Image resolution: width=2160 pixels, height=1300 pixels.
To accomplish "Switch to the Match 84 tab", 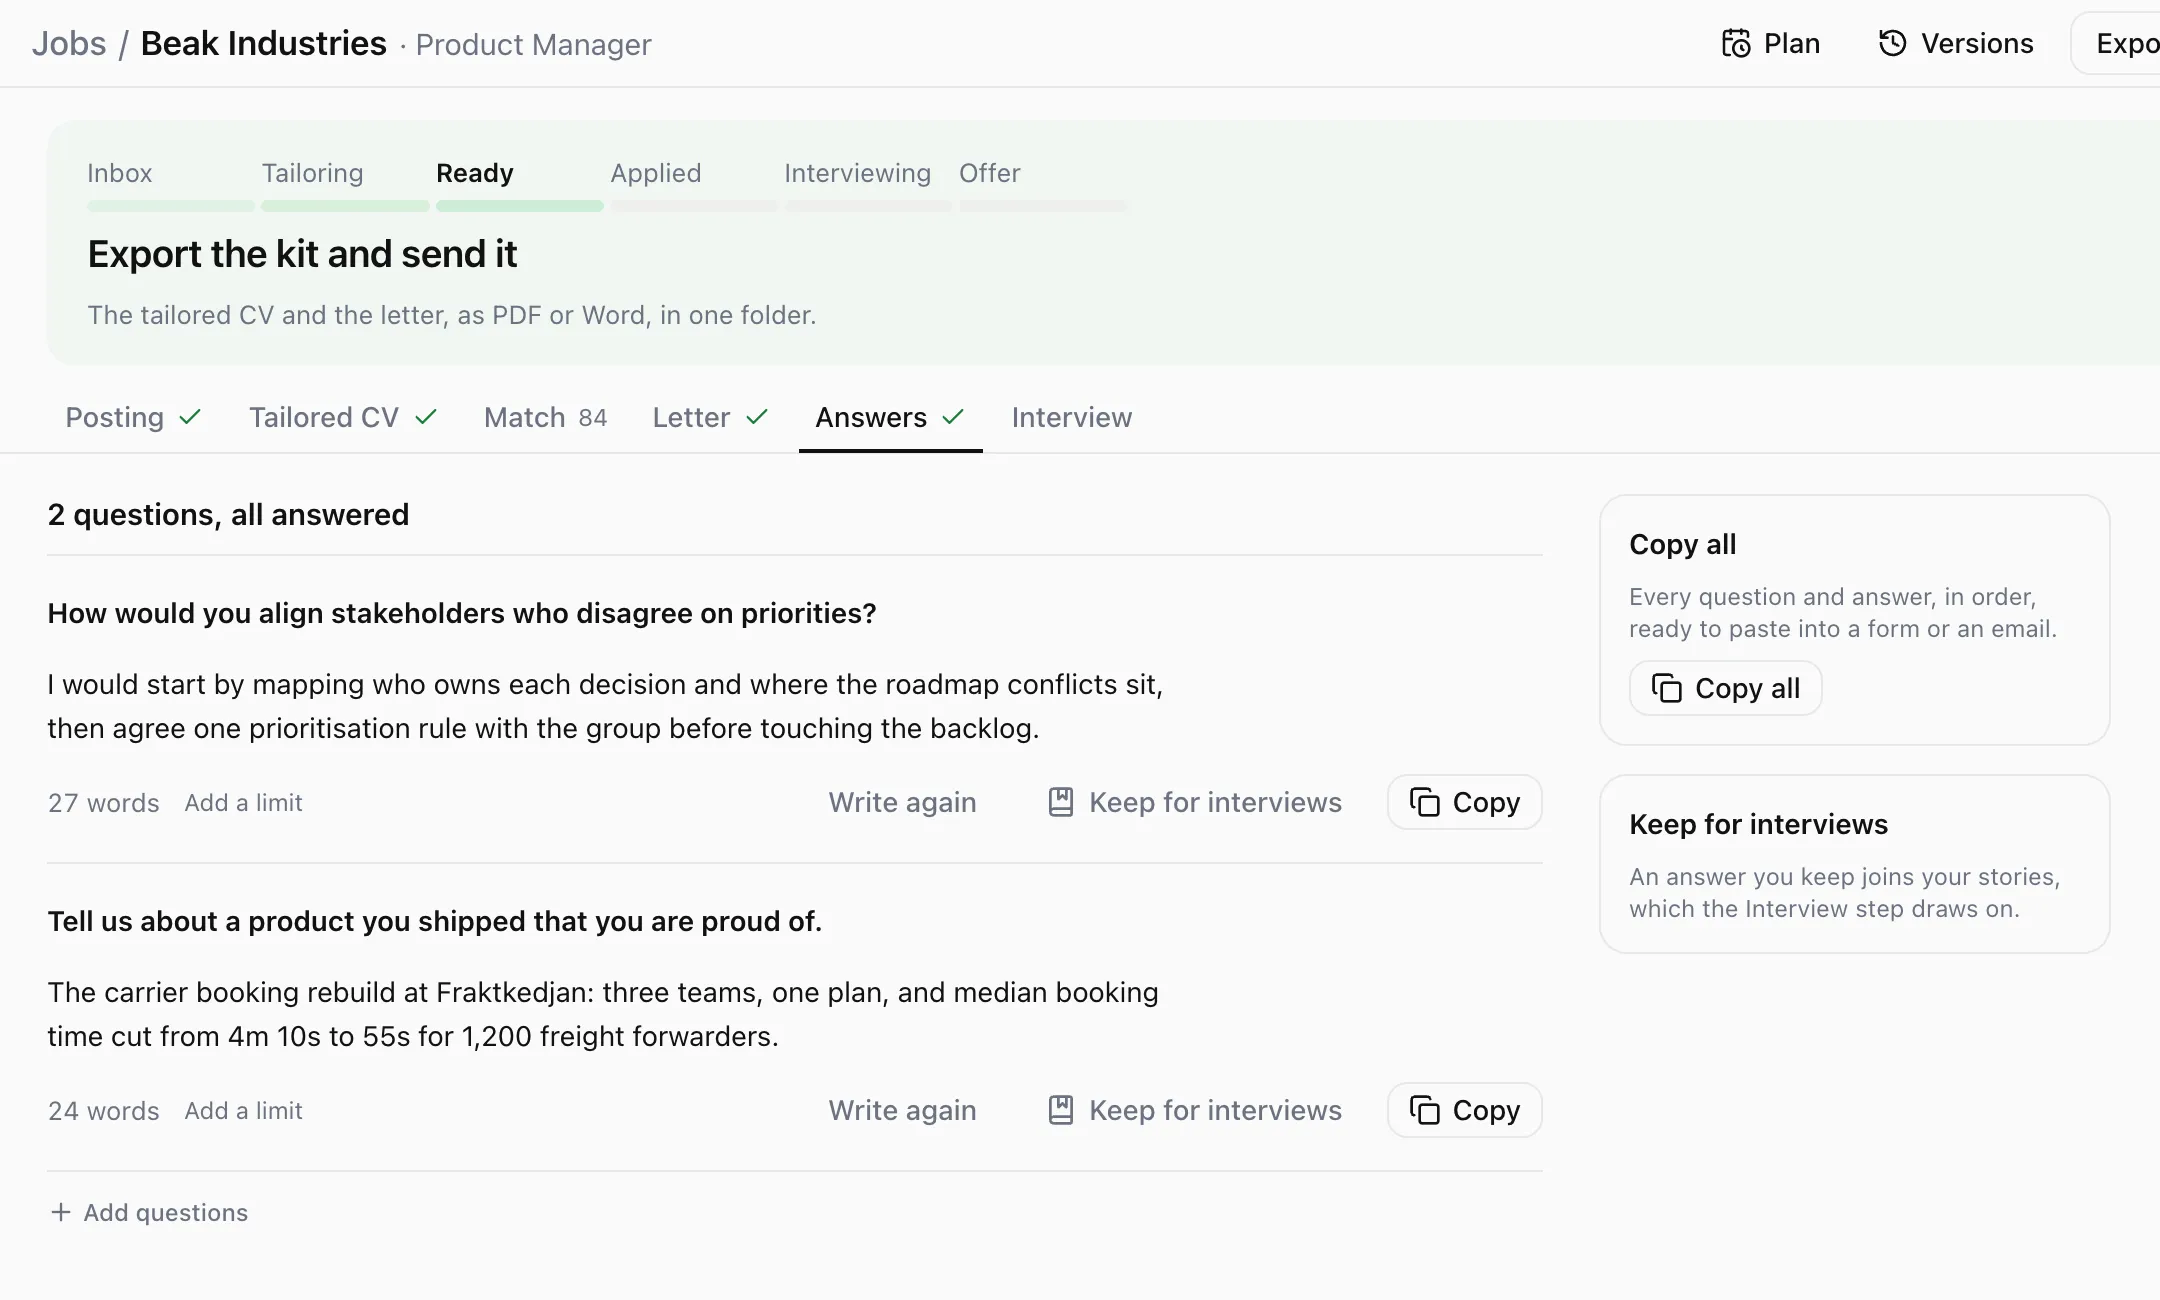I will pos(546,417).
